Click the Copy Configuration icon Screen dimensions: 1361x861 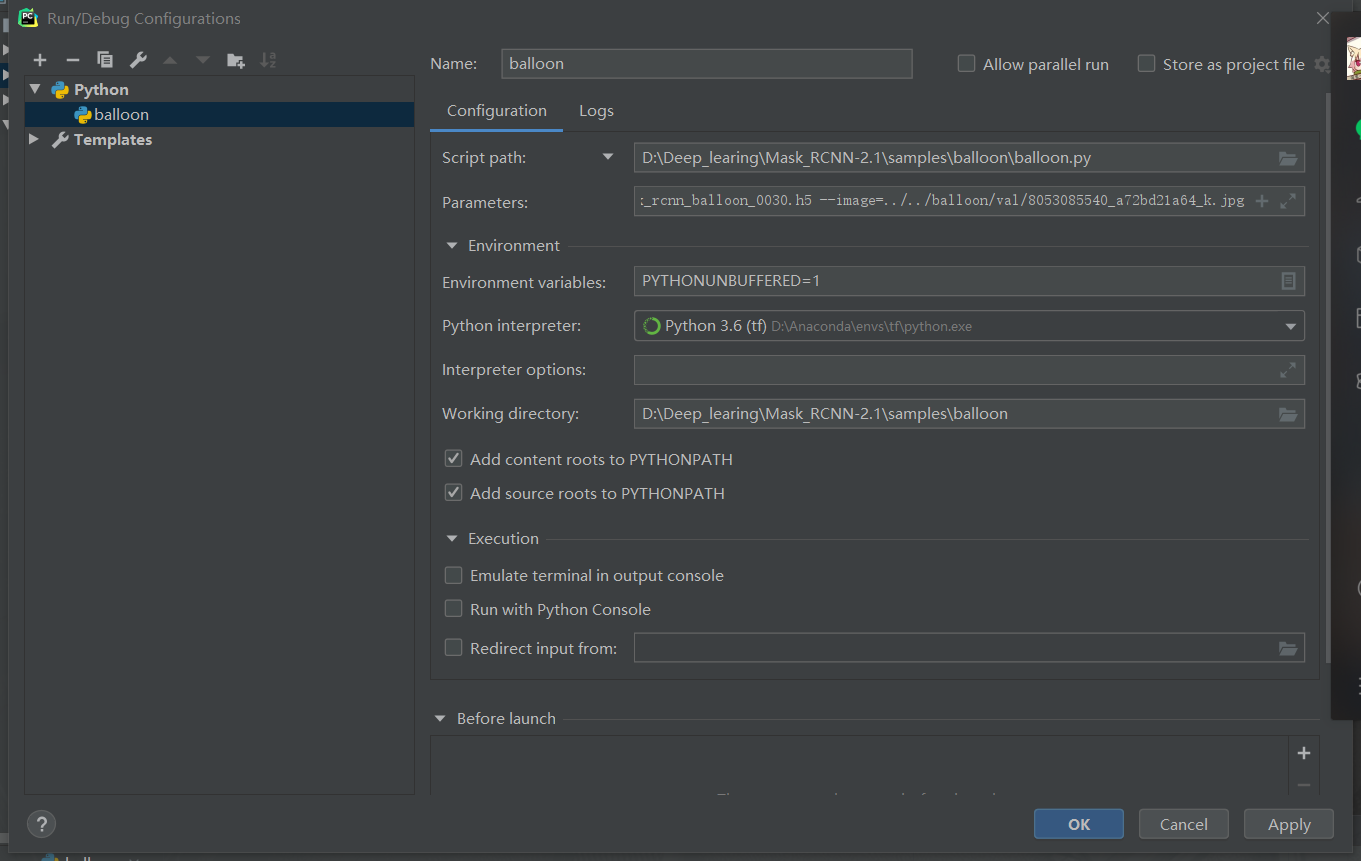(x=105, y=60)
